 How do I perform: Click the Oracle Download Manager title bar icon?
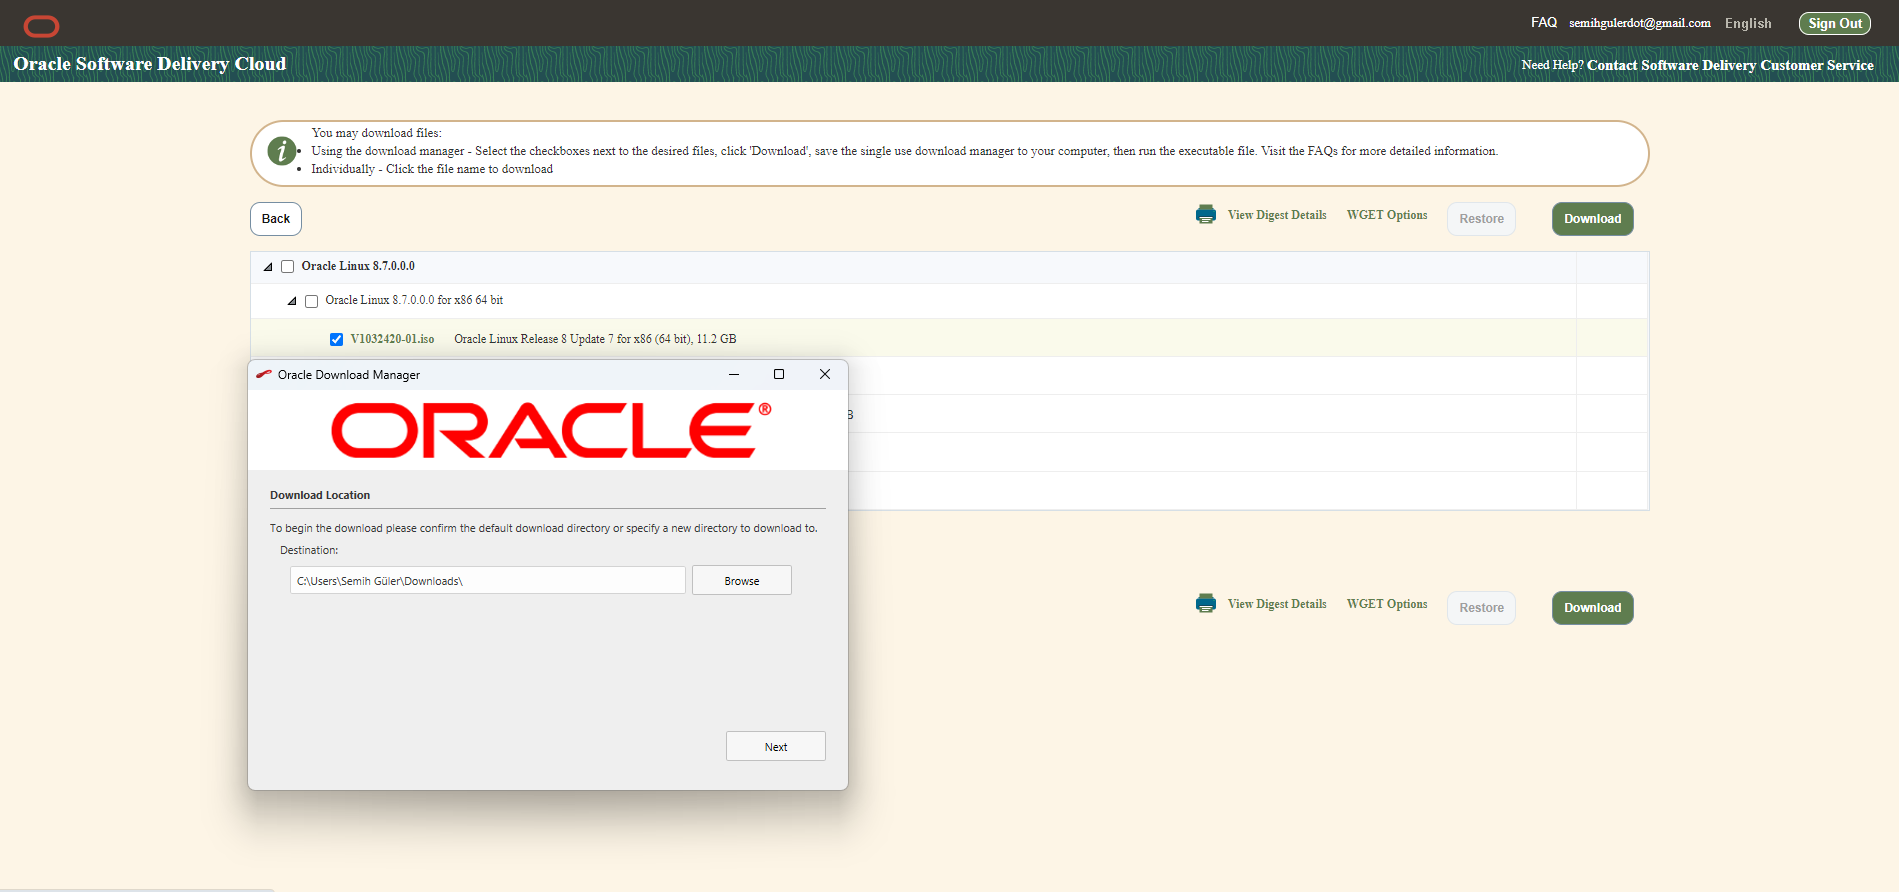(264, 374)
